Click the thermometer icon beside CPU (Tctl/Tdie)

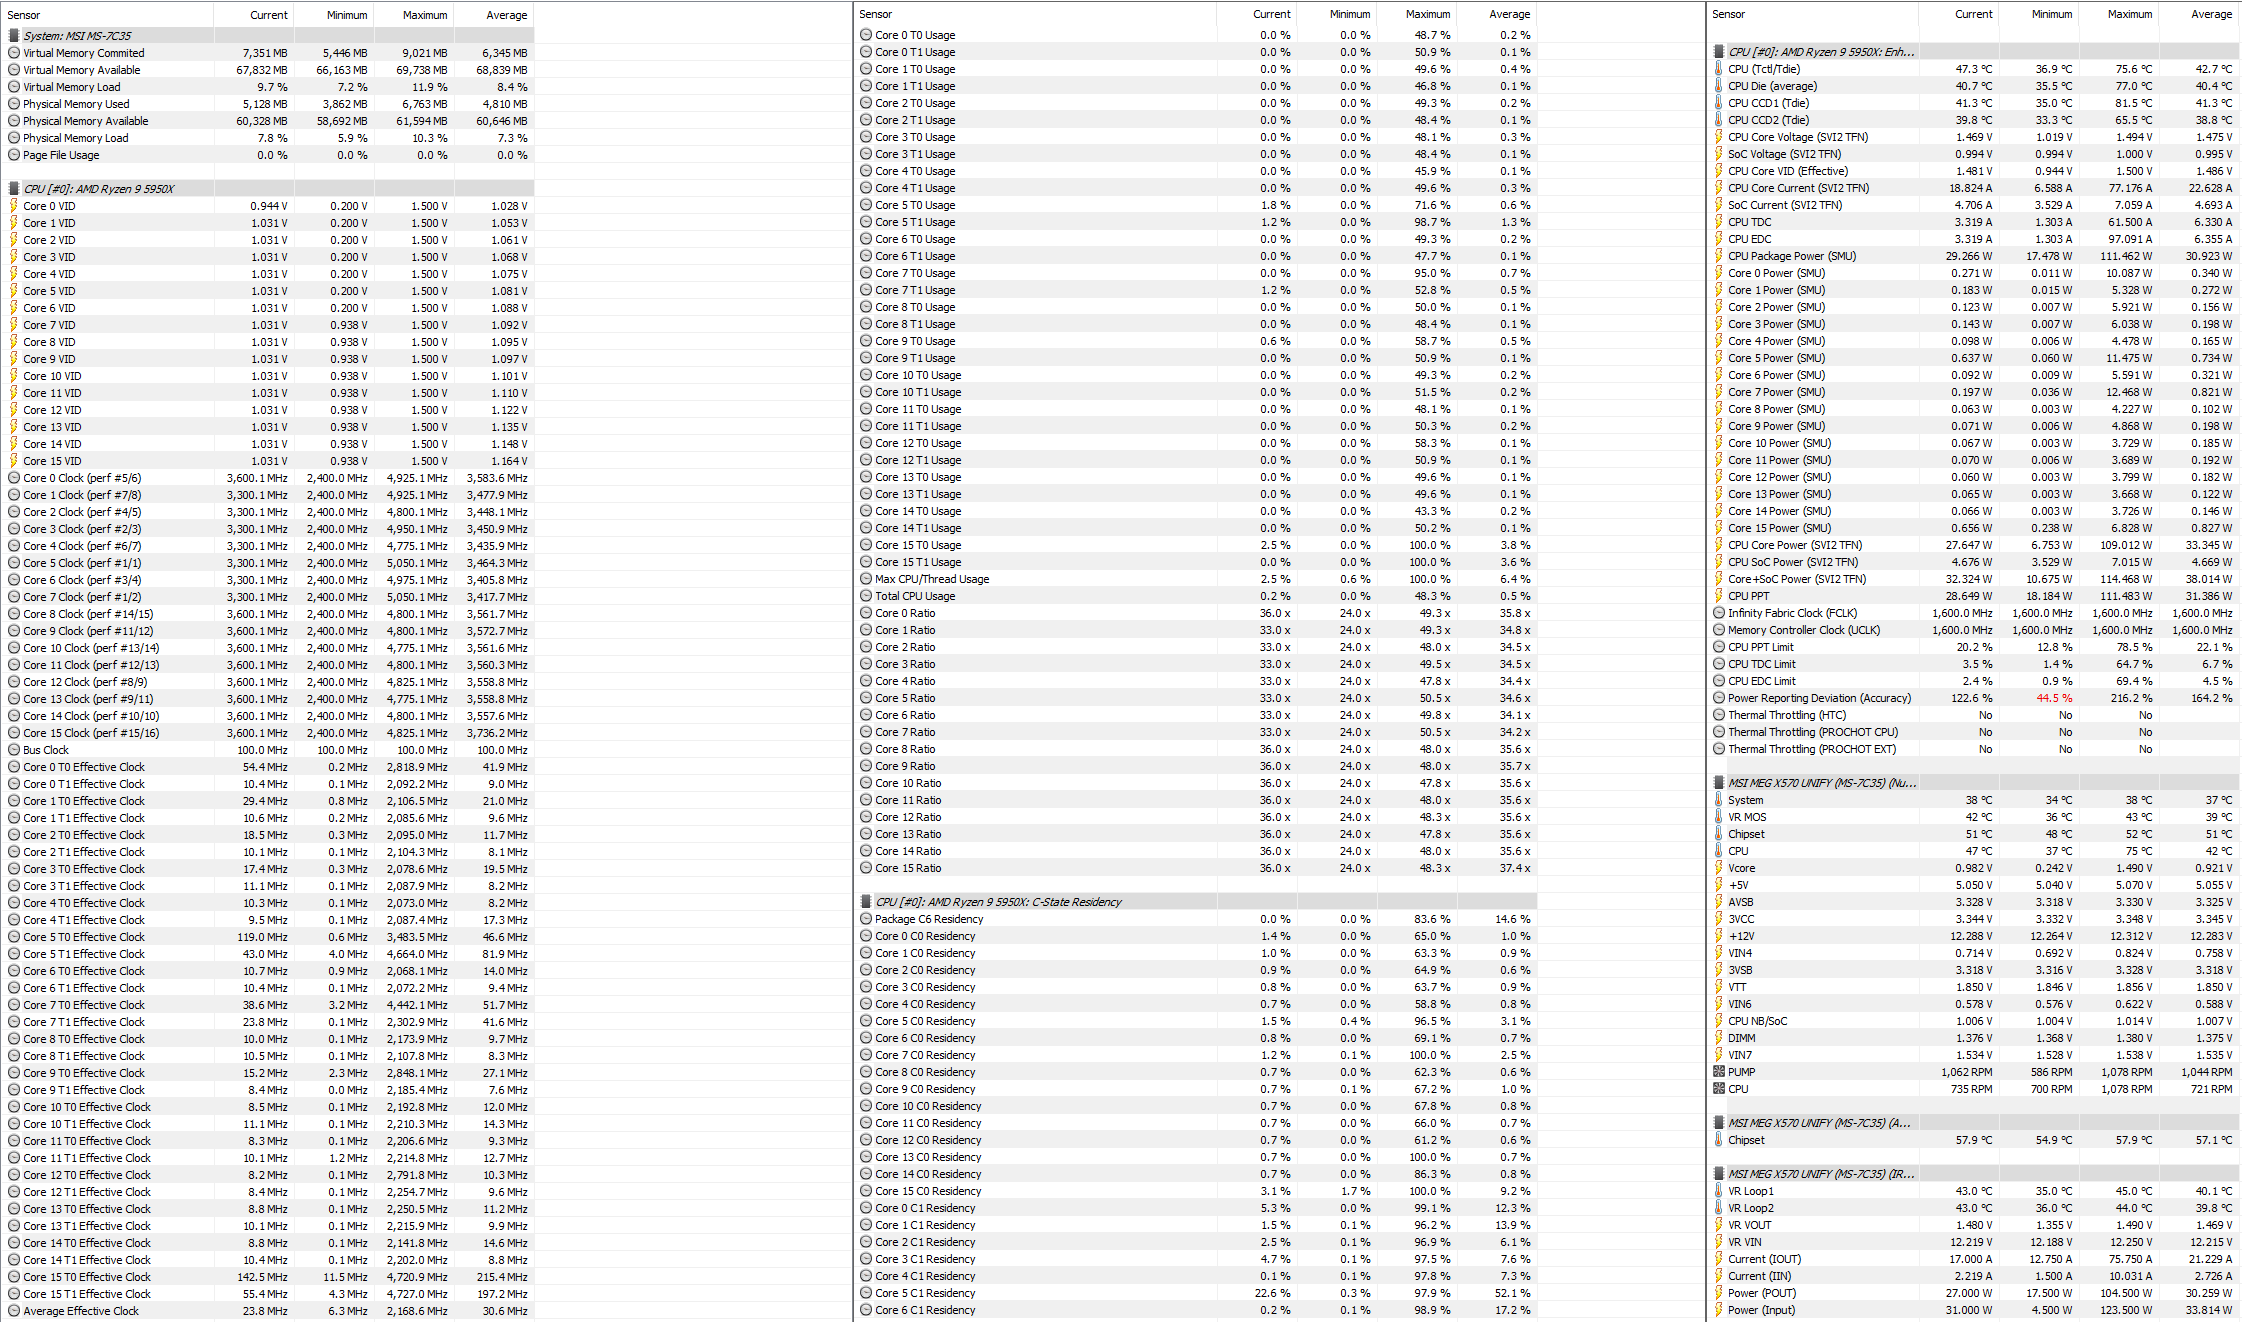click(x=1720, y=69)
